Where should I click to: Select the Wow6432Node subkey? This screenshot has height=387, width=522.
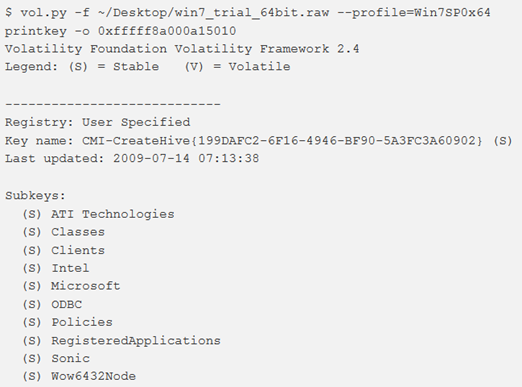[x=93, y=376]
